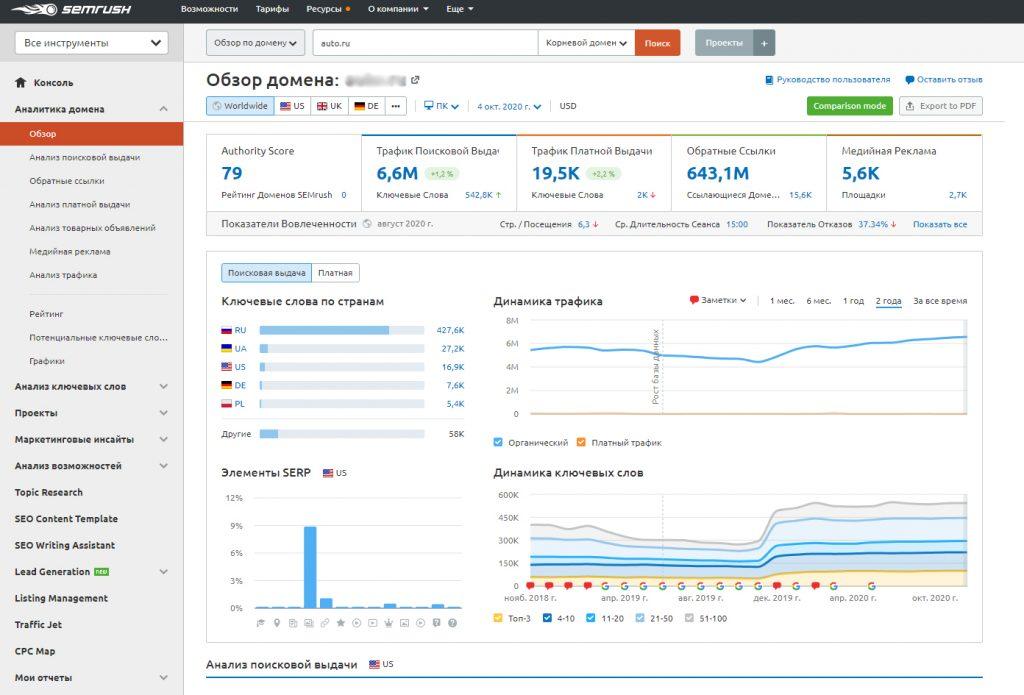Click the RU flag country row
This screenshot has height=695, width=1024.
click(342, 330)
